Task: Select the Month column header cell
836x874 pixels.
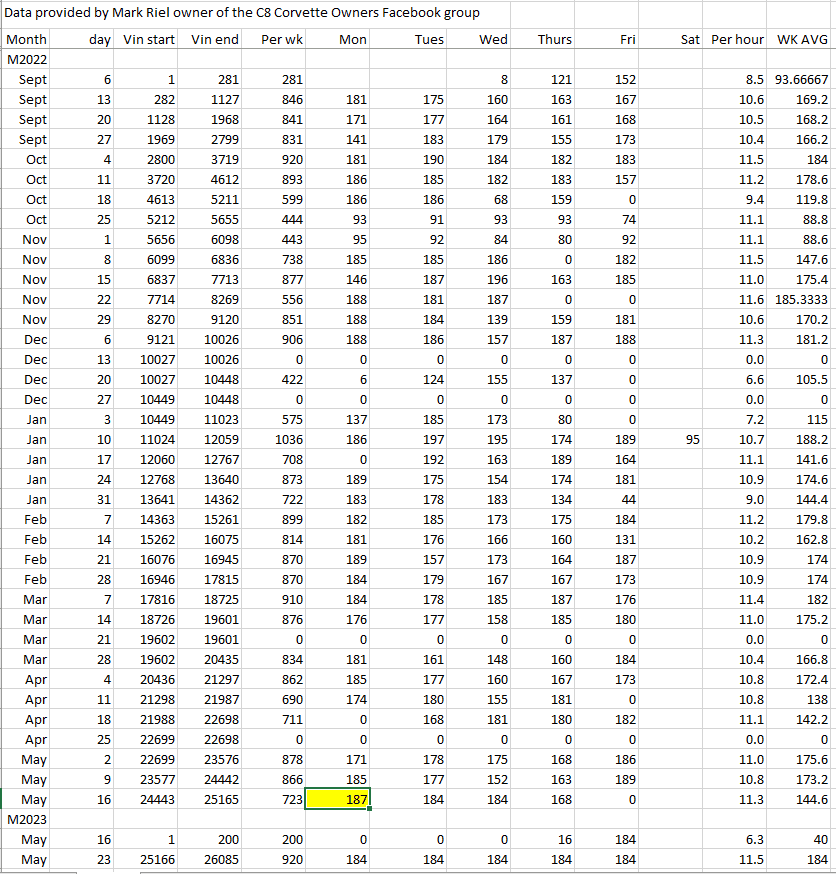Action: [x=27, y=40]
